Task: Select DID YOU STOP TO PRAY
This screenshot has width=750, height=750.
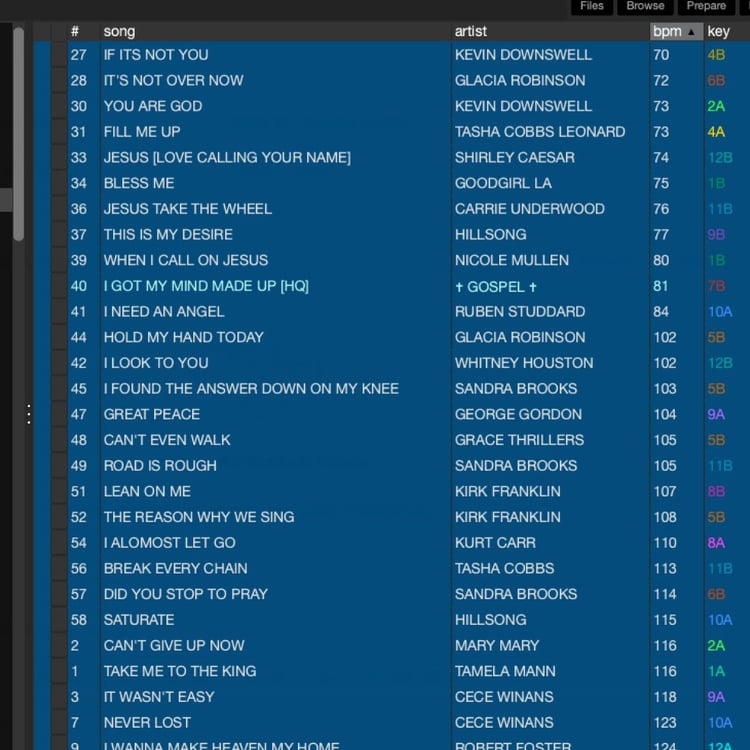Action: (186, 594)
